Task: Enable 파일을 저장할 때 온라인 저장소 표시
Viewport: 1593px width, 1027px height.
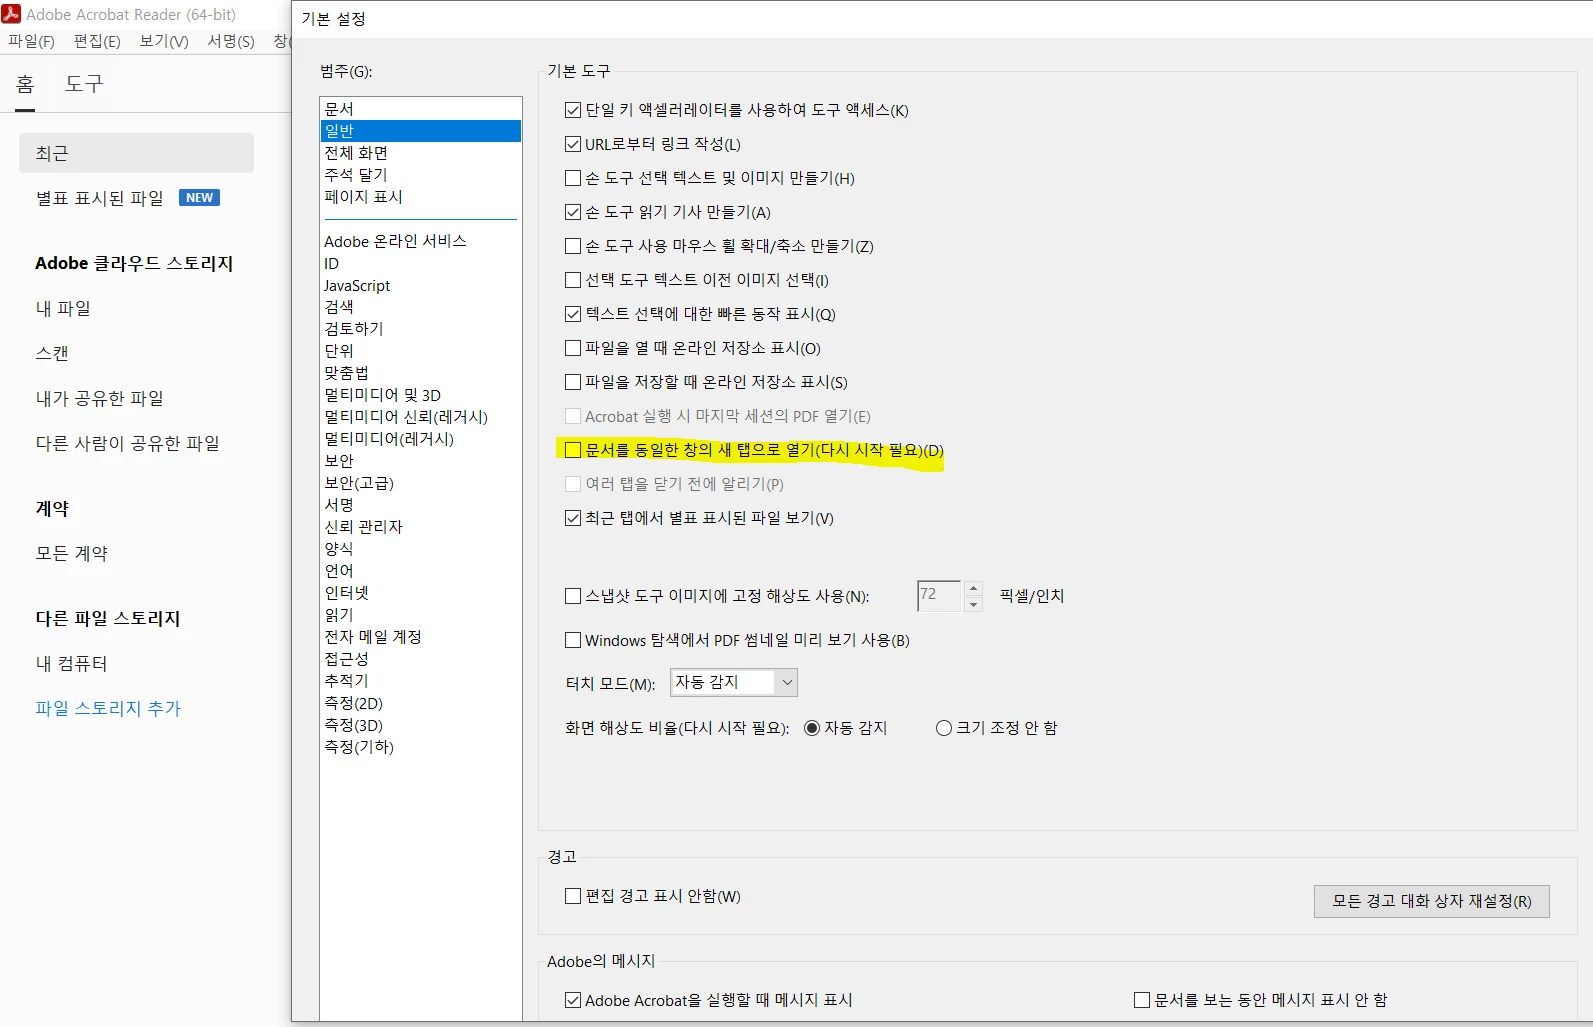Action: click(573, 382)
